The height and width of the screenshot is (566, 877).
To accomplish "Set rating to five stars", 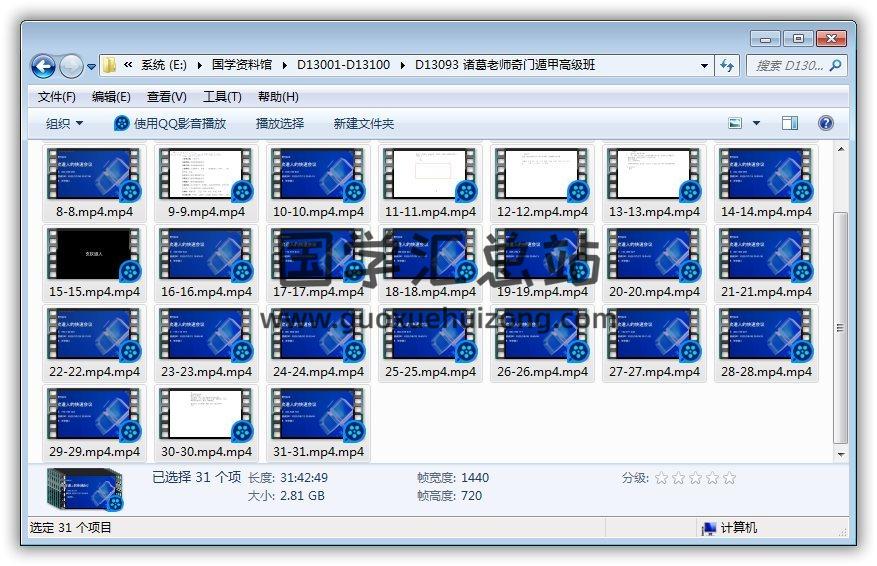I will pyautogui.click(x=729, y=478).
